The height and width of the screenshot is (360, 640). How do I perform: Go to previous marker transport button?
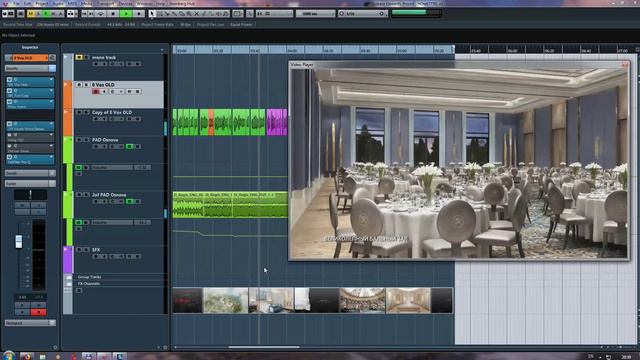[84, 13]
